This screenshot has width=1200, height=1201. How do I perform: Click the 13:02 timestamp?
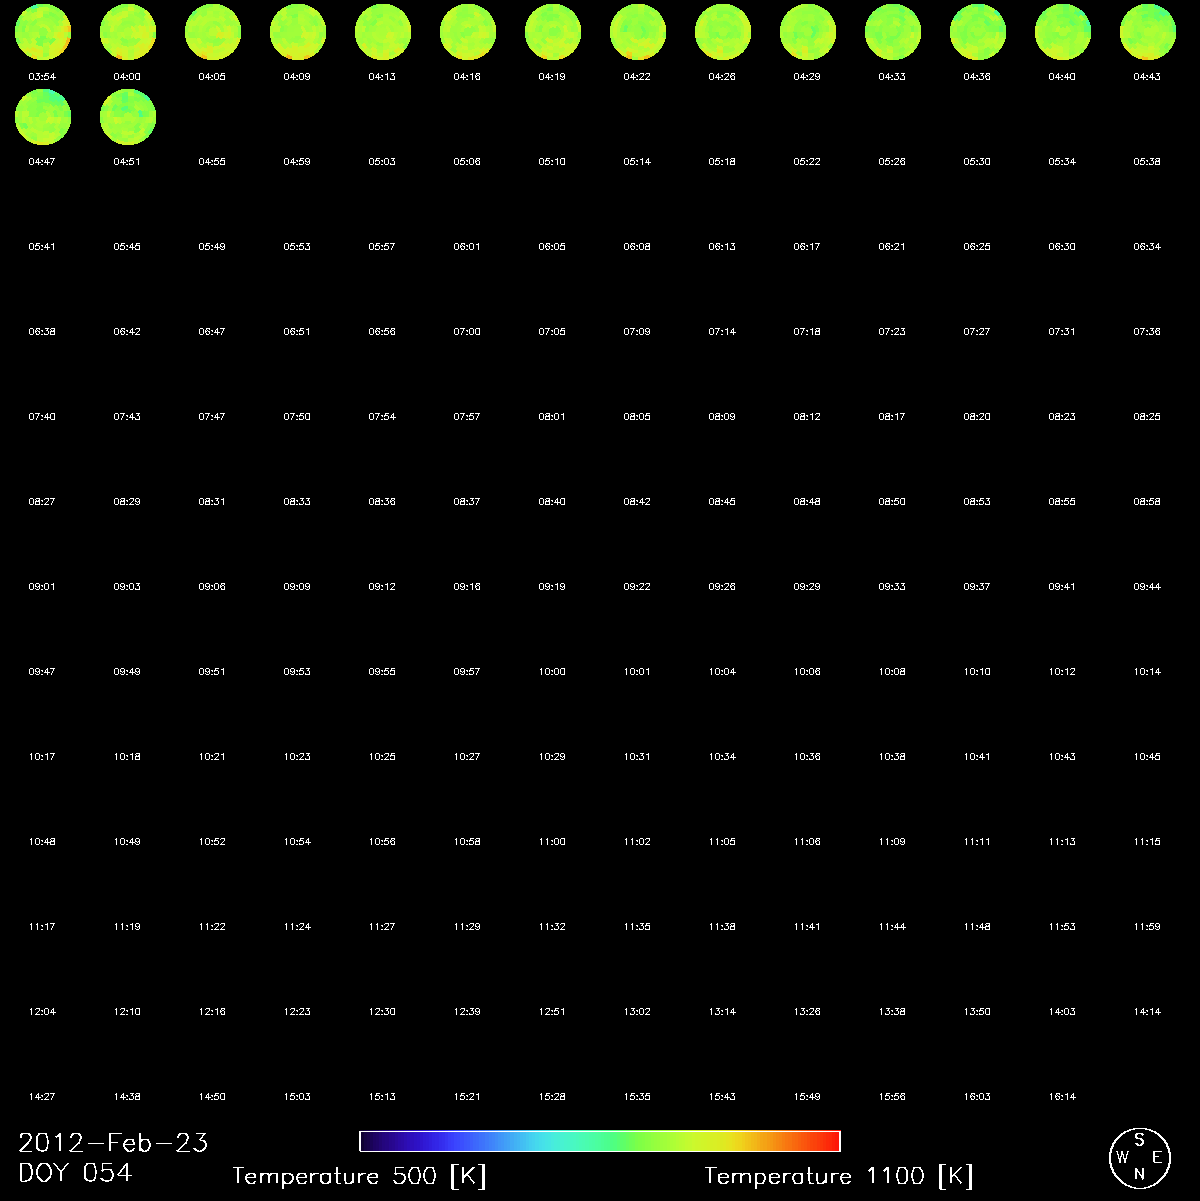(x=637, y=1011)
